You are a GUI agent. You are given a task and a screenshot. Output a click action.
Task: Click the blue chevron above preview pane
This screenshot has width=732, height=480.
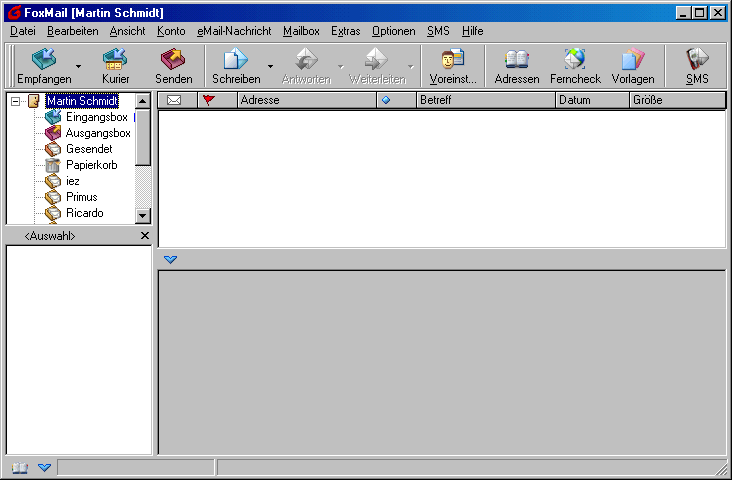pos(170,259)
